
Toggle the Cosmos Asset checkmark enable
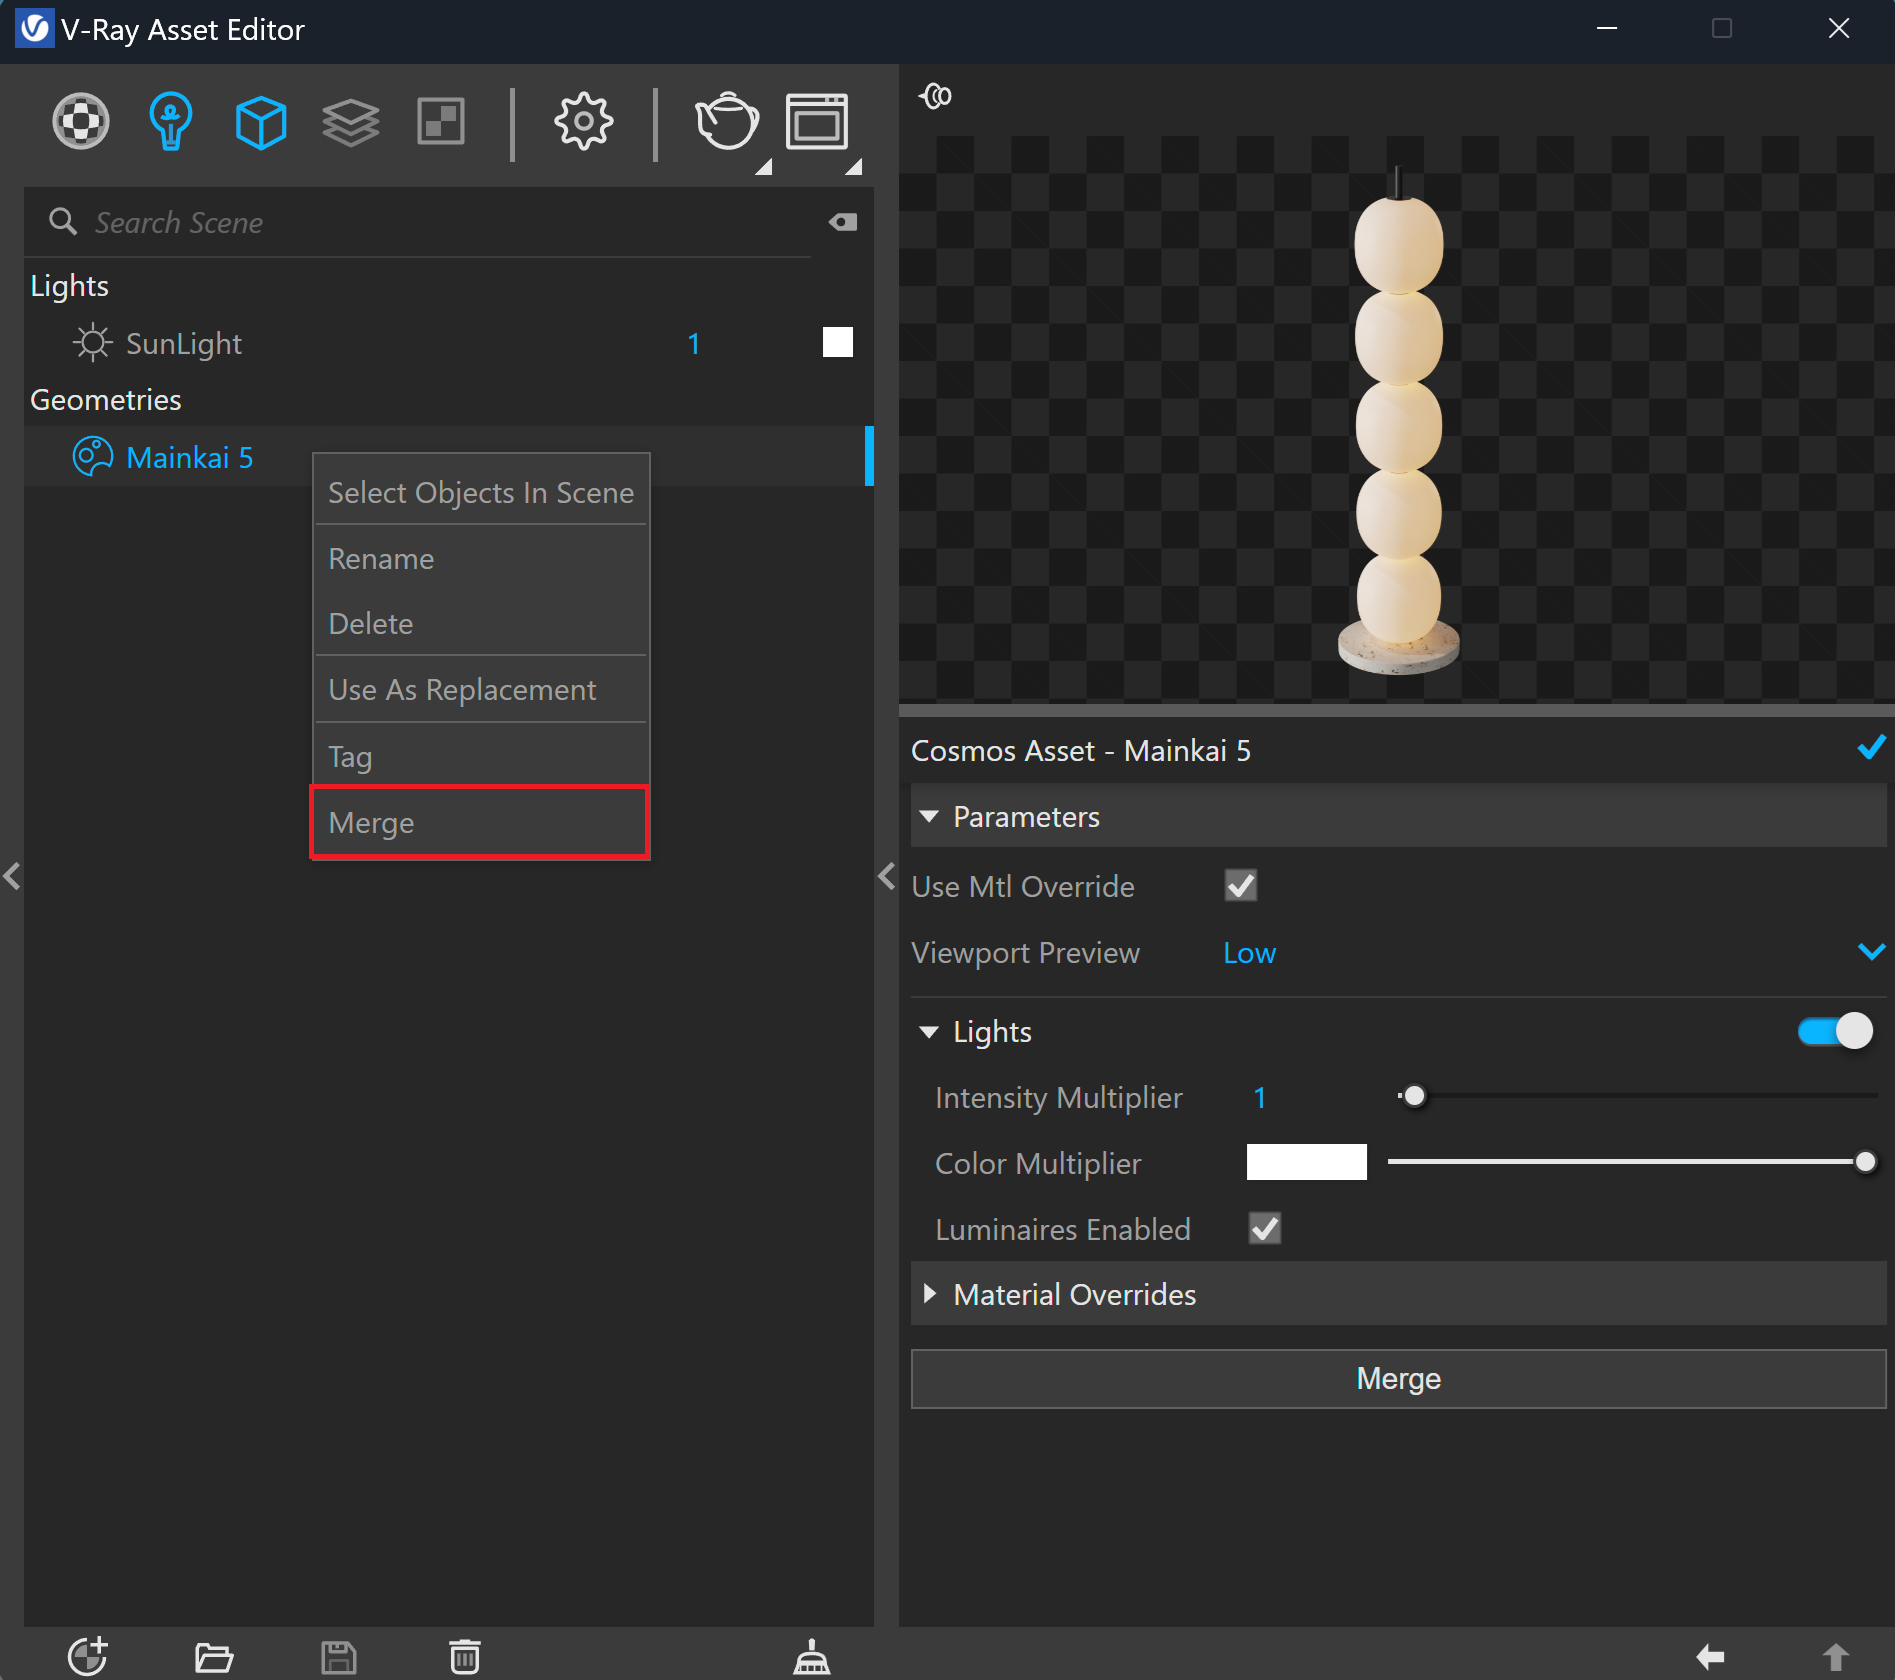[1871, 747]
